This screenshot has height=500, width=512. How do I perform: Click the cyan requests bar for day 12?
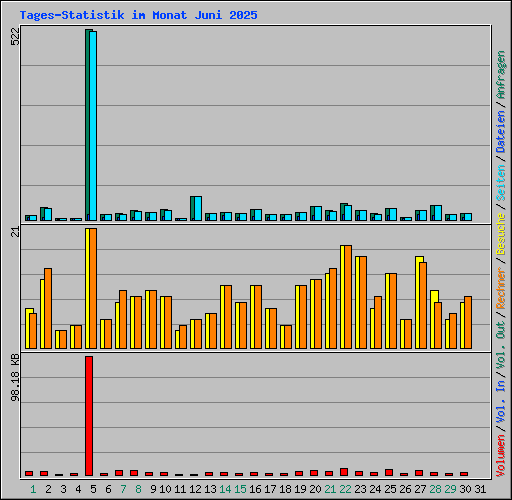coord(198,209)
